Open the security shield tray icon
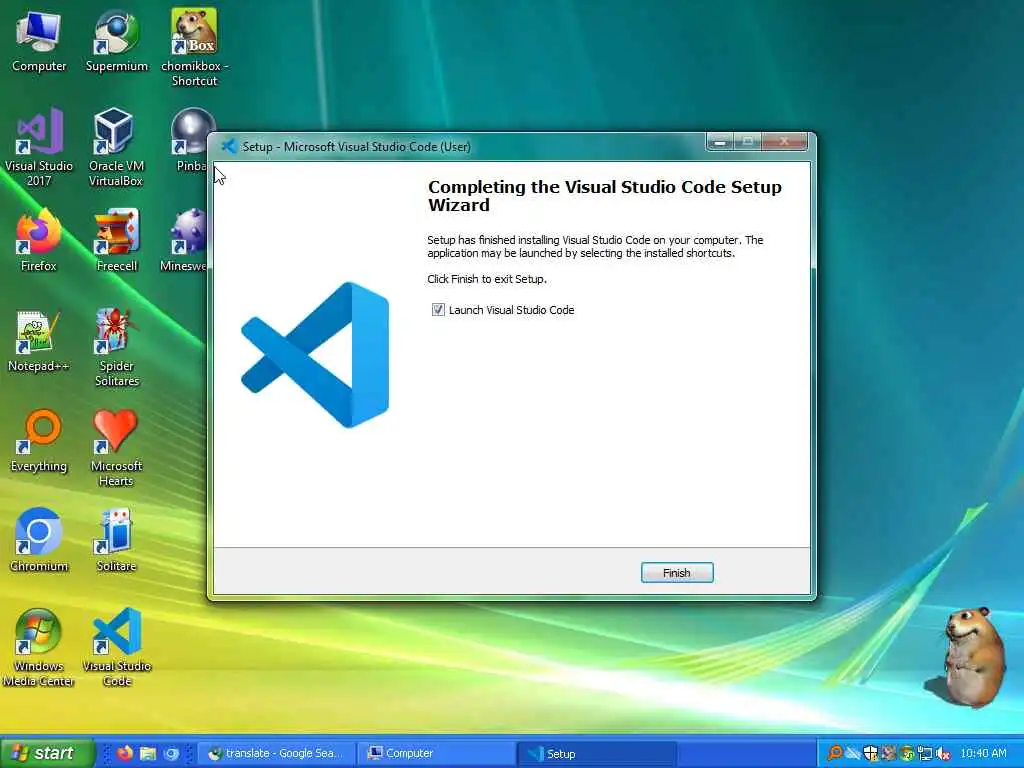Image resolution: width=1024 pixels, height=768 pixels. coord(871,753)
